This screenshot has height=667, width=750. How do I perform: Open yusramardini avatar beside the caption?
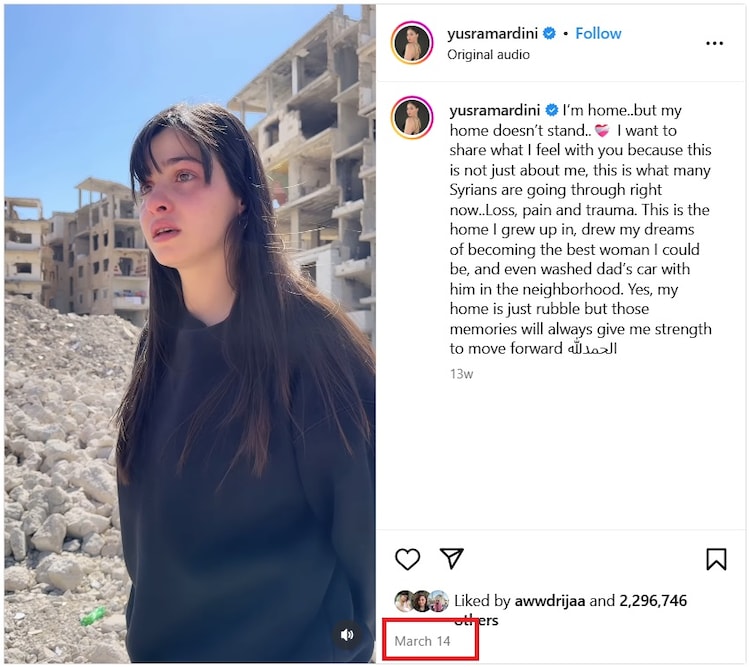click(x=412, y=117)
